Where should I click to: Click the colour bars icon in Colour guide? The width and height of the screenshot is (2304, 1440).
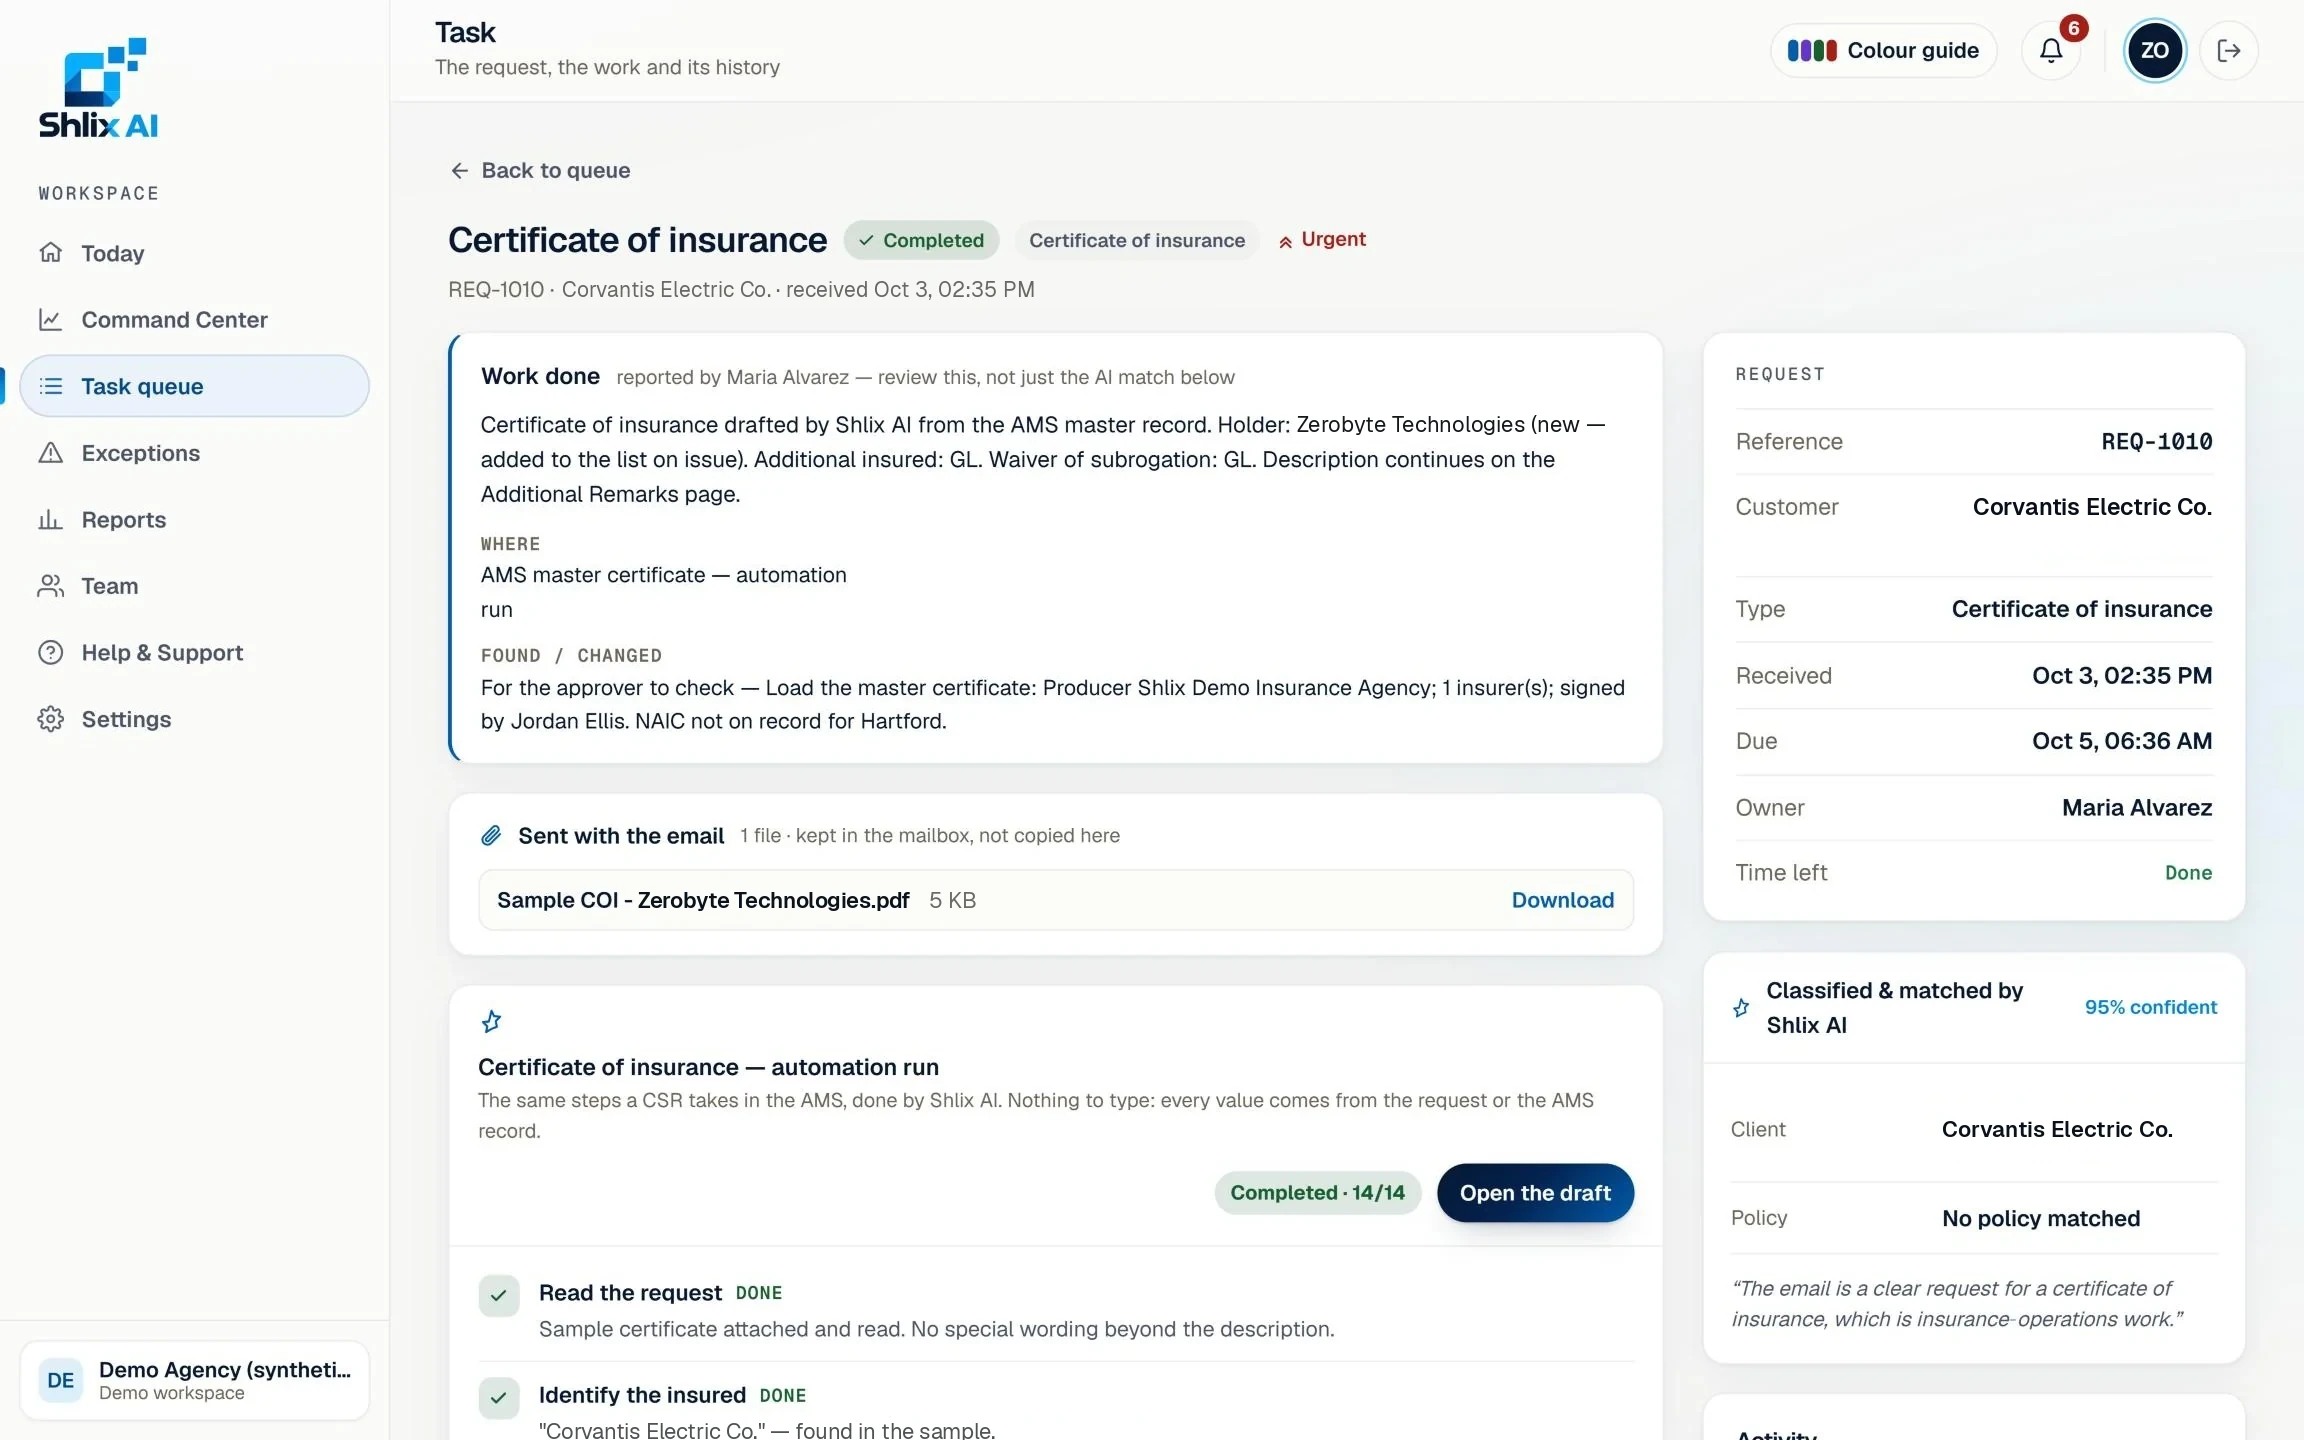tap(1812, 51)
